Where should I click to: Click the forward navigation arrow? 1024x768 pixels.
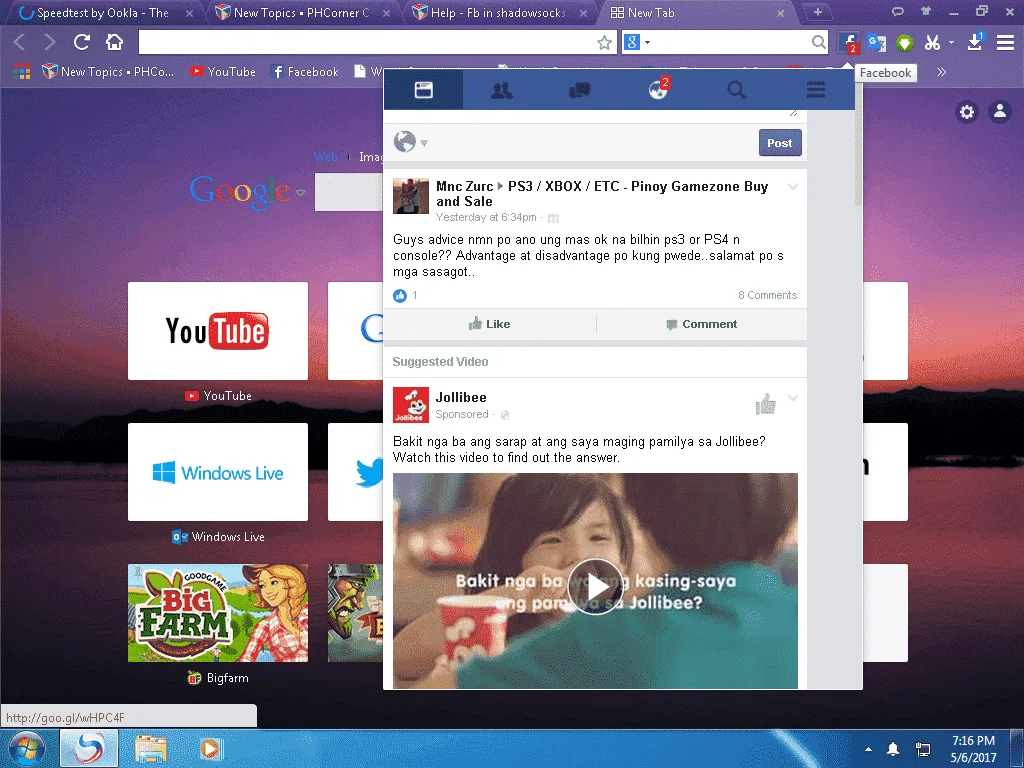click(50, 42)
